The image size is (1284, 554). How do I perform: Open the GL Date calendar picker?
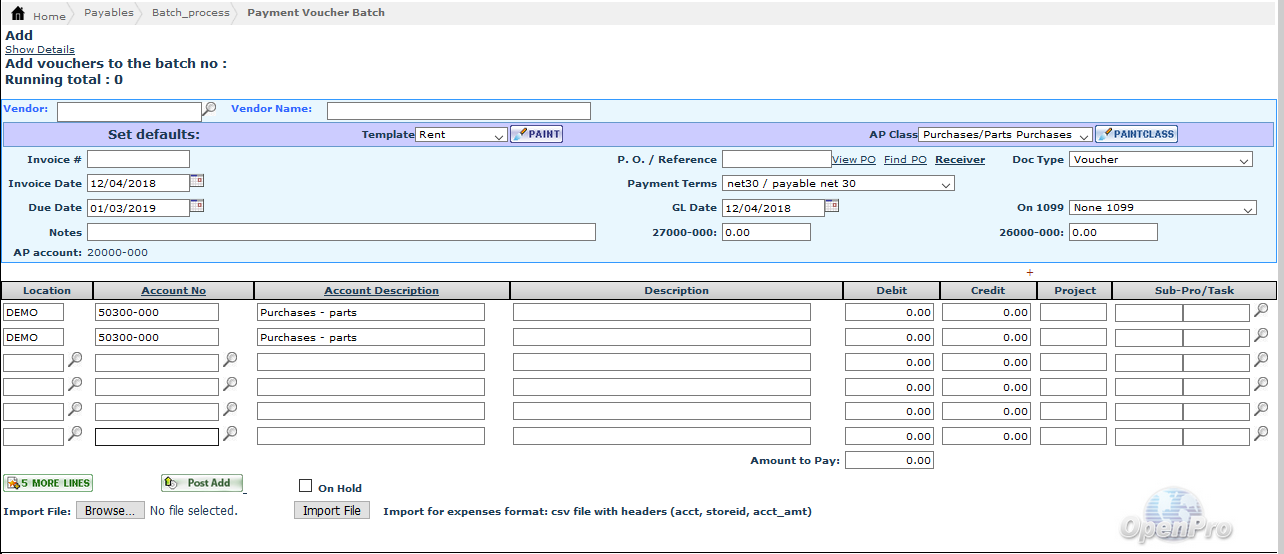coord(832,206)
